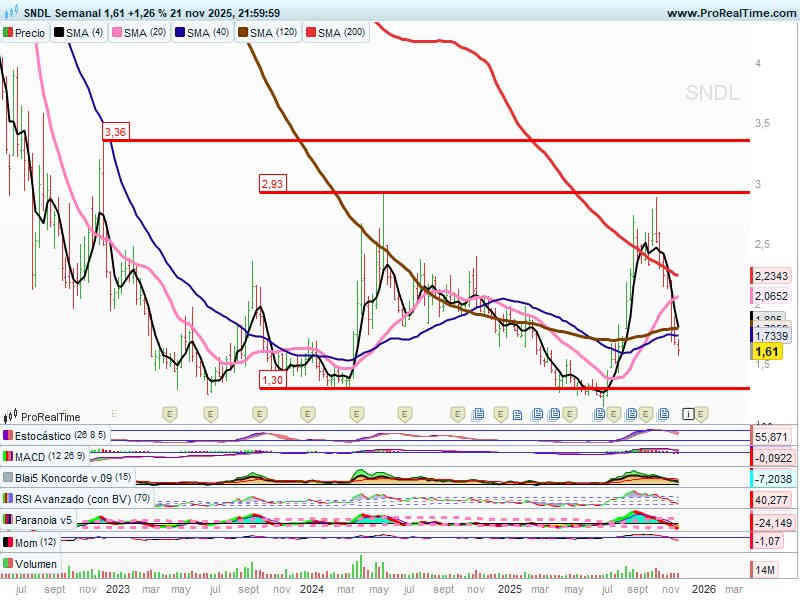The image size is (800, 600).
Task: Click the info 'i' marker on timeline
Action: [688, 413]
